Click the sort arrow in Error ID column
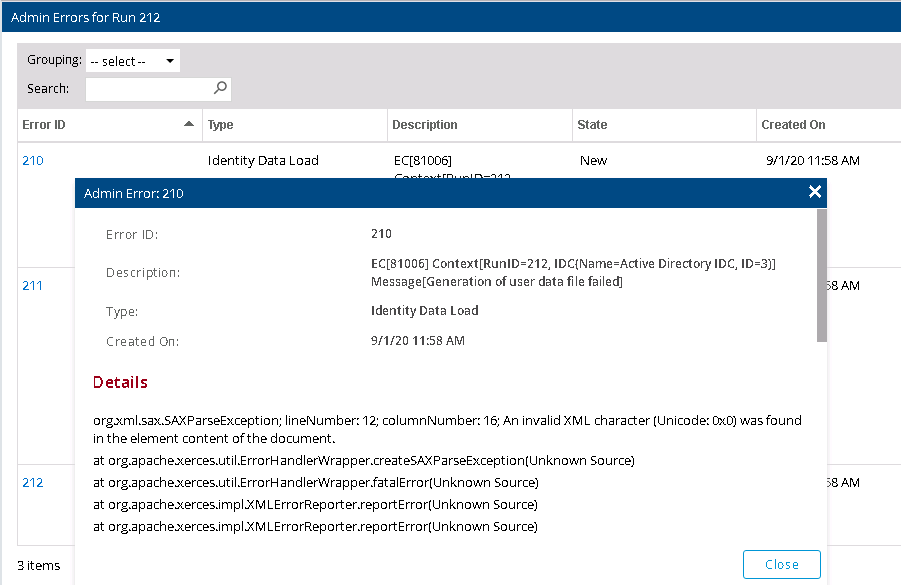The width and height of the screenshot is (901, 585). (x=189, y=124)
